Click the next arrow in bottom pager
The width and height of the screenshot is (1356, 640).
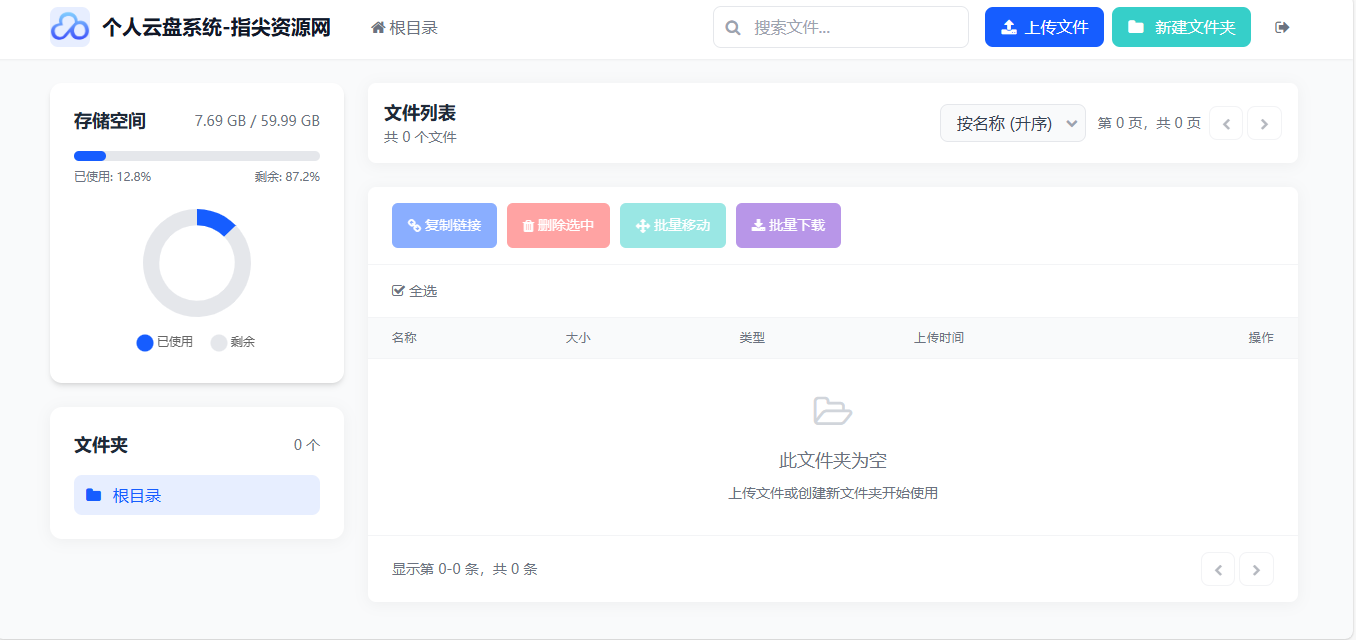(1256, 570)
